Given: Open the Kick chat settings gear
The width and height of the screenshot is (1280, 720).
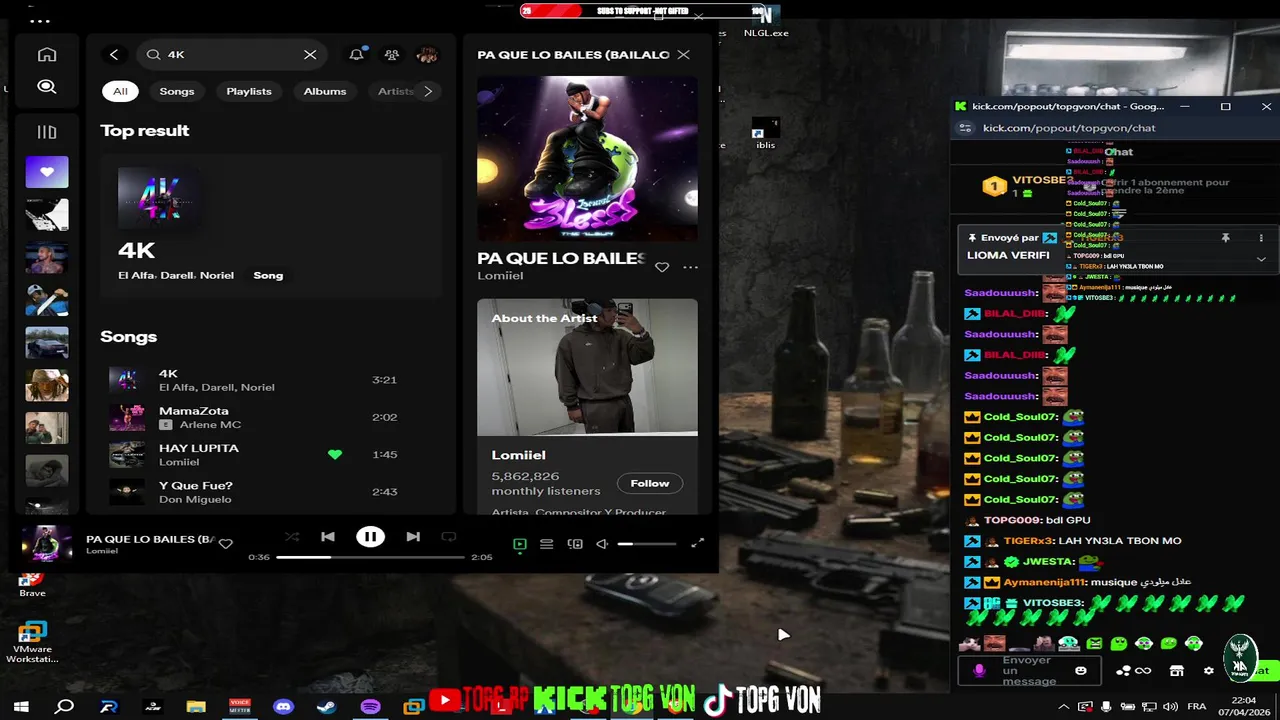Looking at the screenshot, I should [x=1209, y=671].
